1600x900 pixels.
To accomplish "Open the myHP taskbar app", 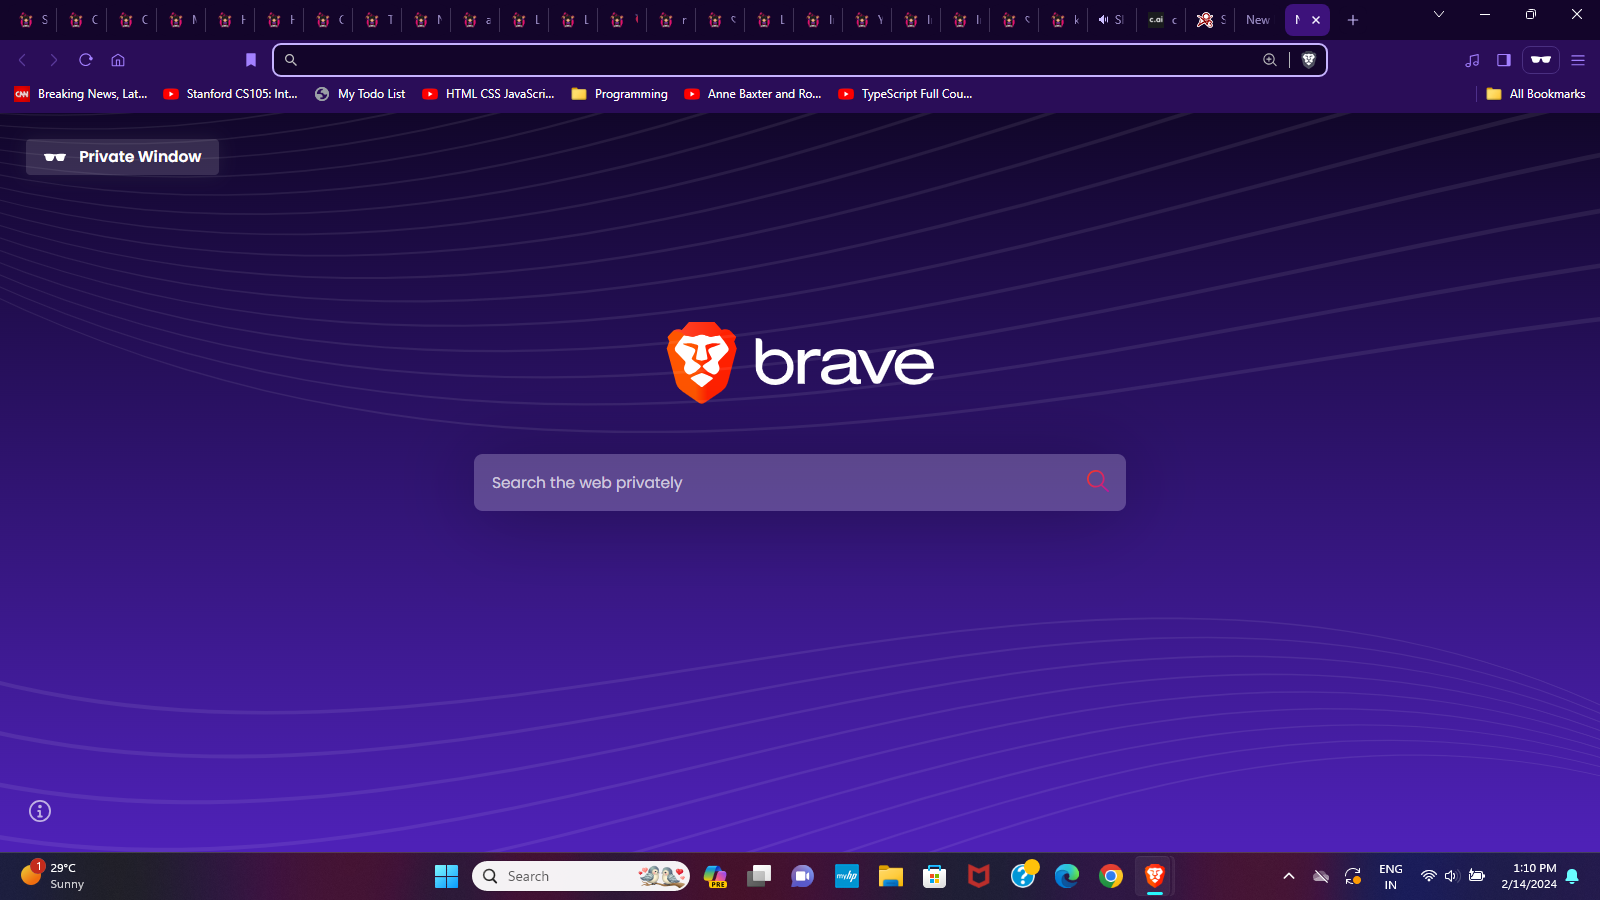I will (x=847, y=876).
